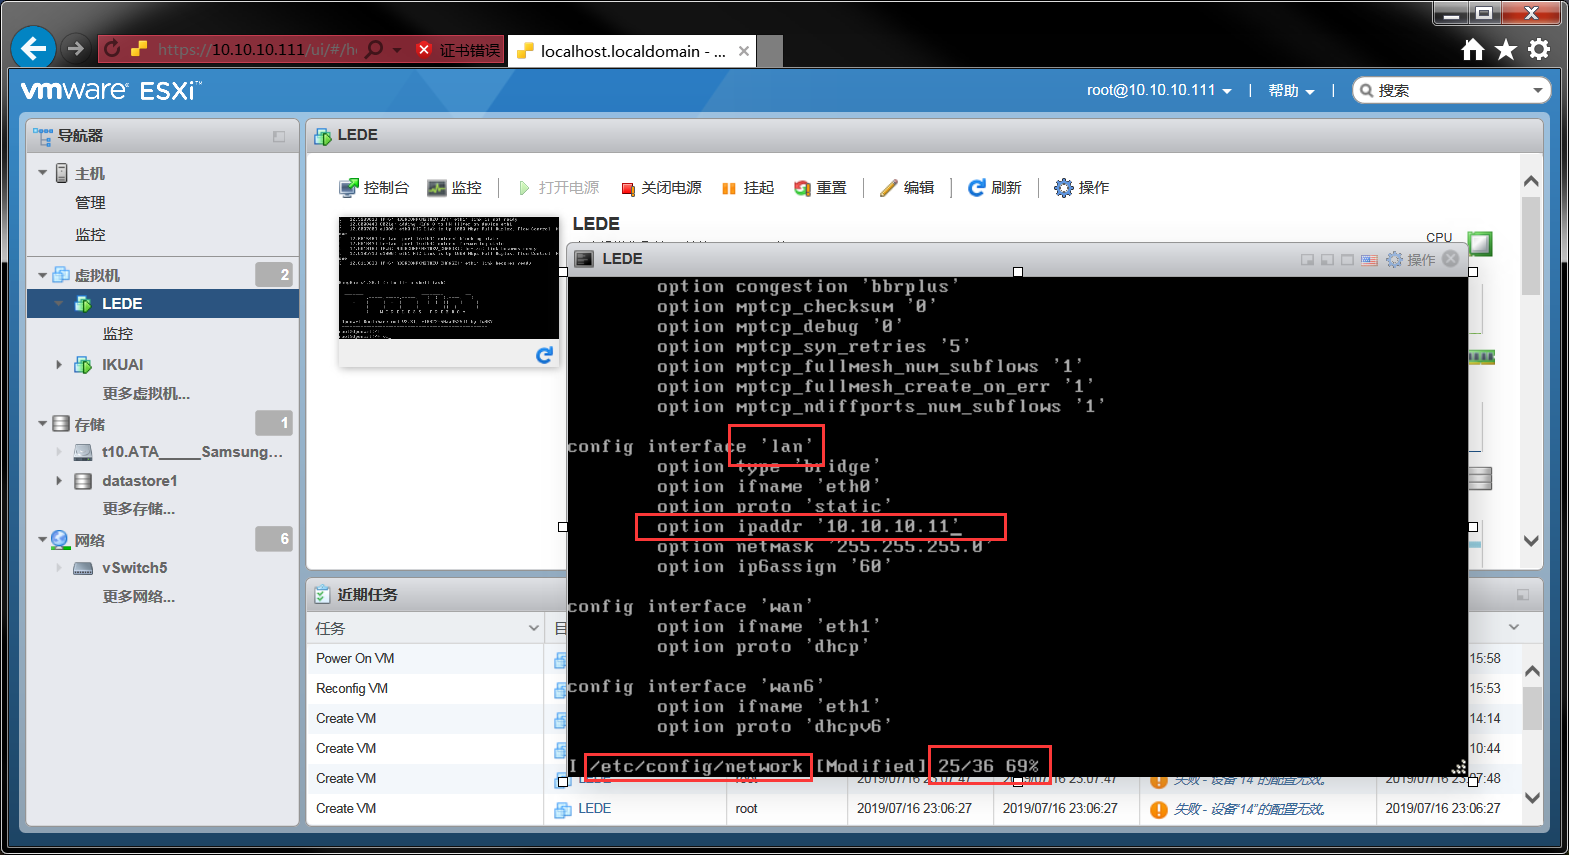This screenshot has height=855, width=1569.
Task: Open 操作 menu in console window
Action: pos(1410,260)
